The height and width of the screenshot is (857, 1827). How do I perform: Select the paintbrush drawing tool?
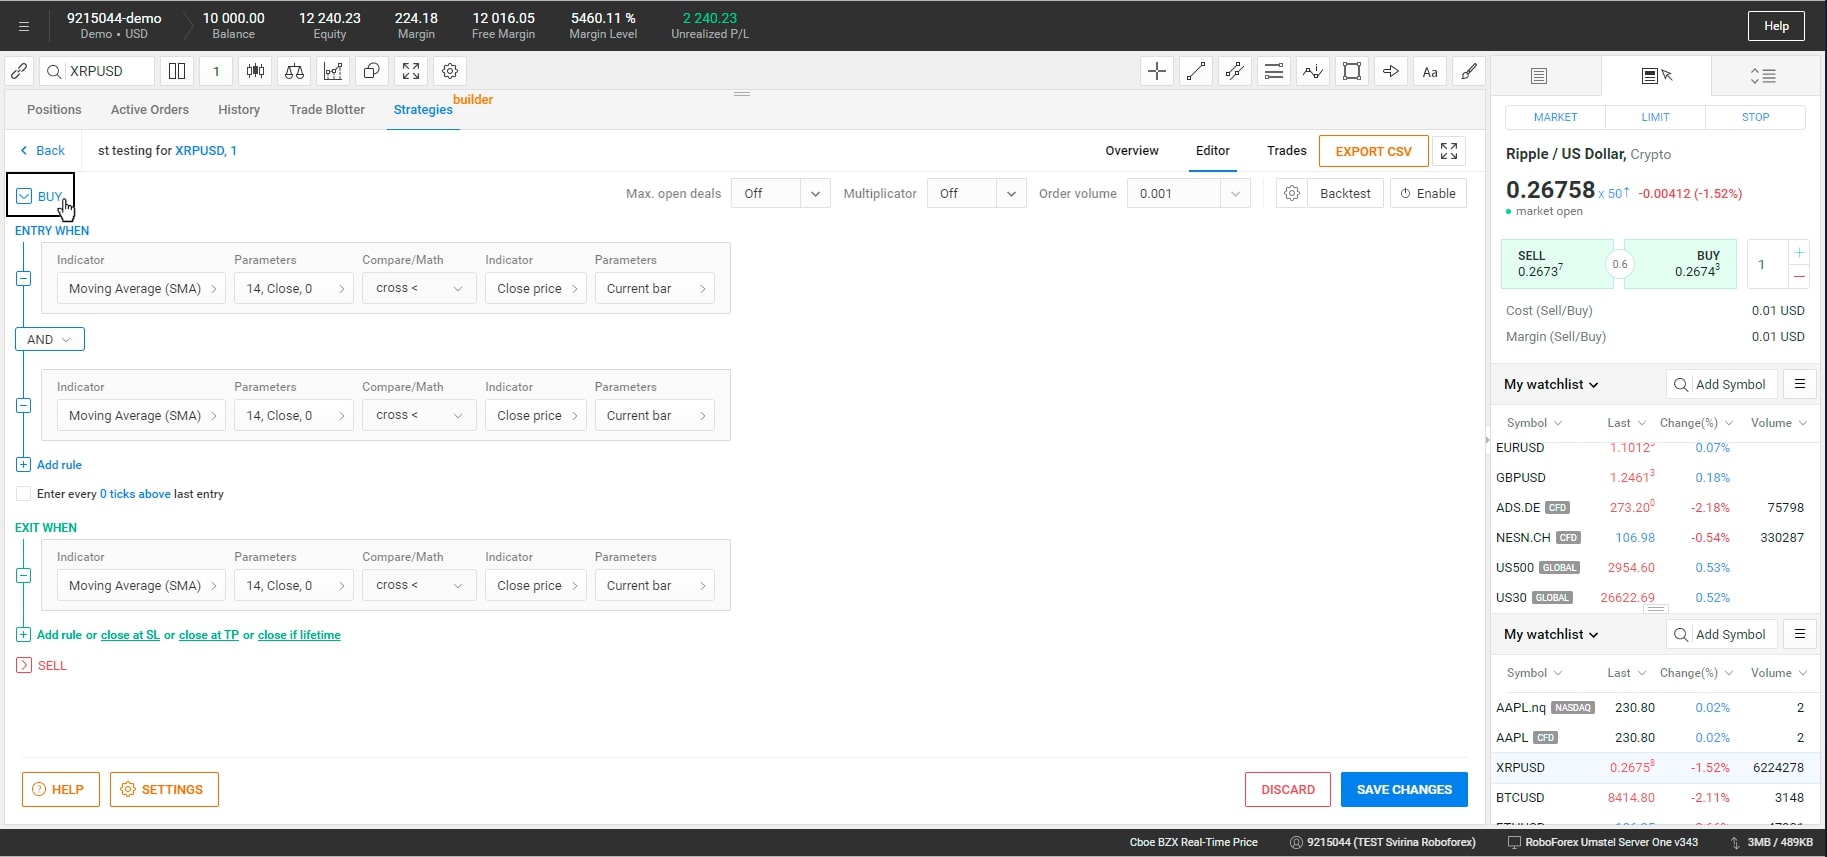point(1468,71)
